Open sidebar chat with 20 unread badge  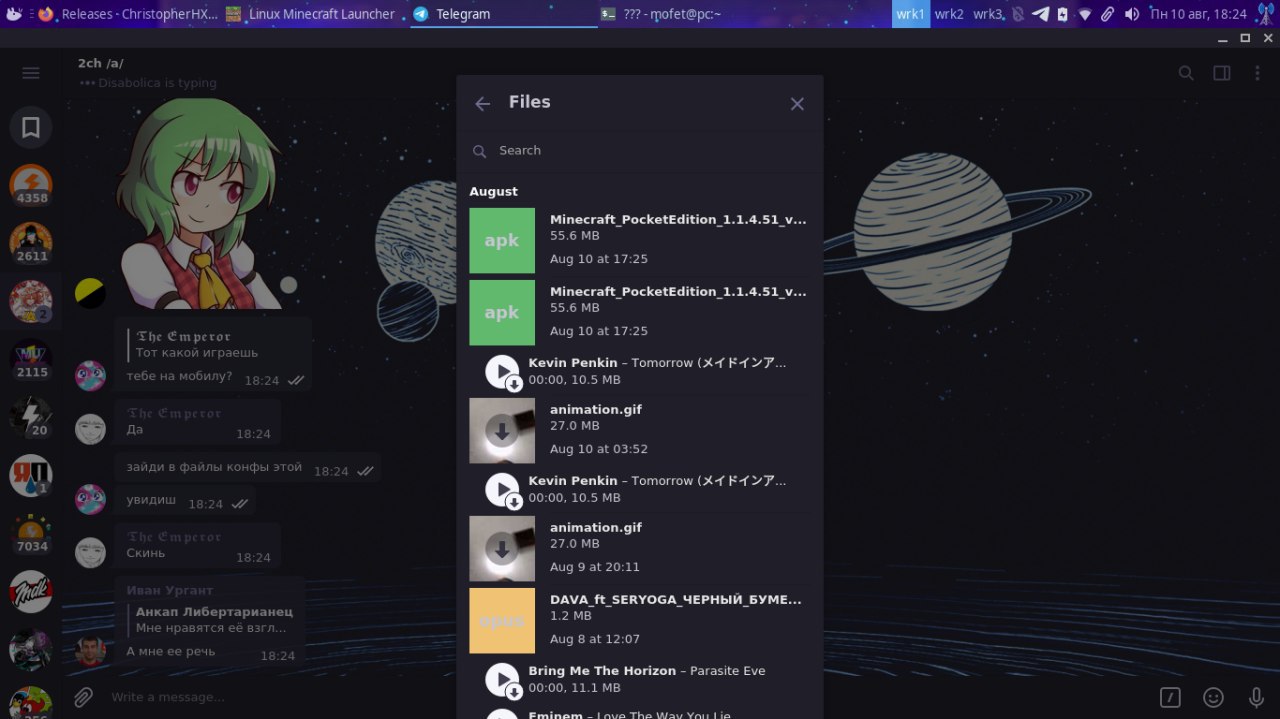click(31, 418)
